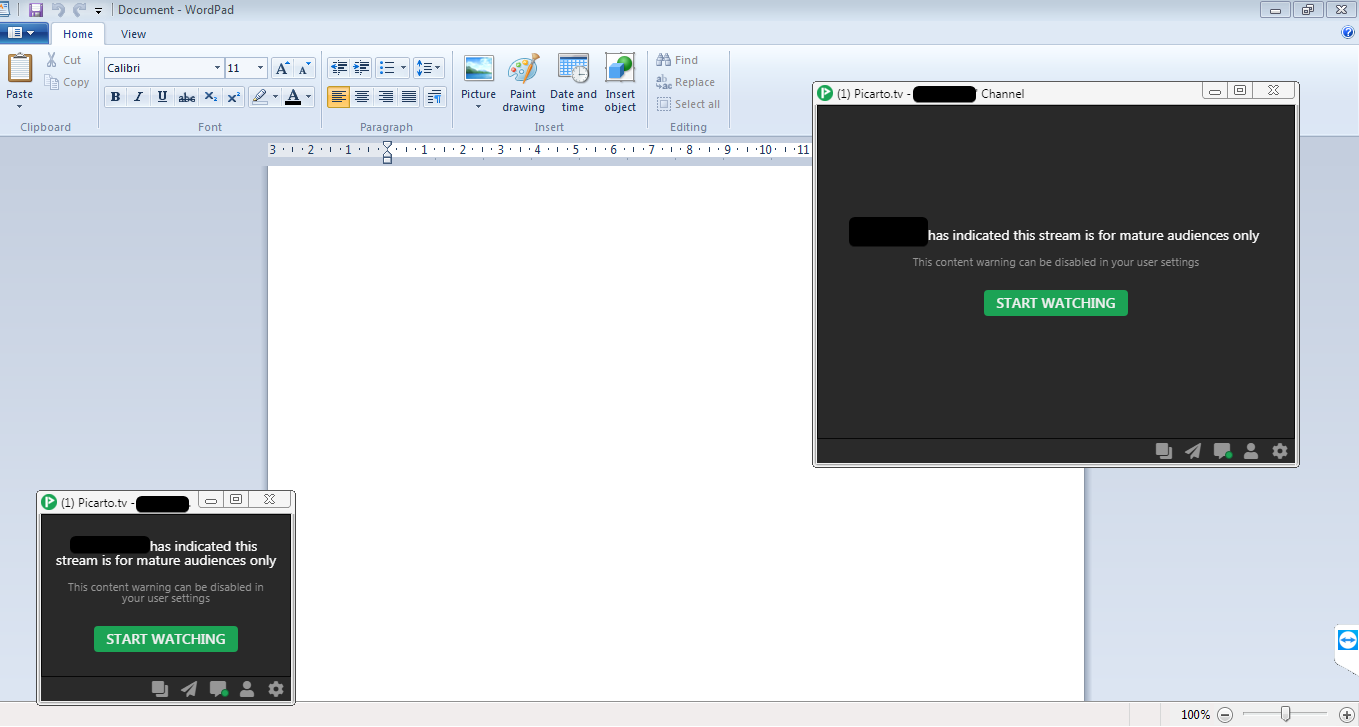1359x727 pixels.
Task: Insert a Paint drawing
Action: pyautogui.click(x=523, y=83)
